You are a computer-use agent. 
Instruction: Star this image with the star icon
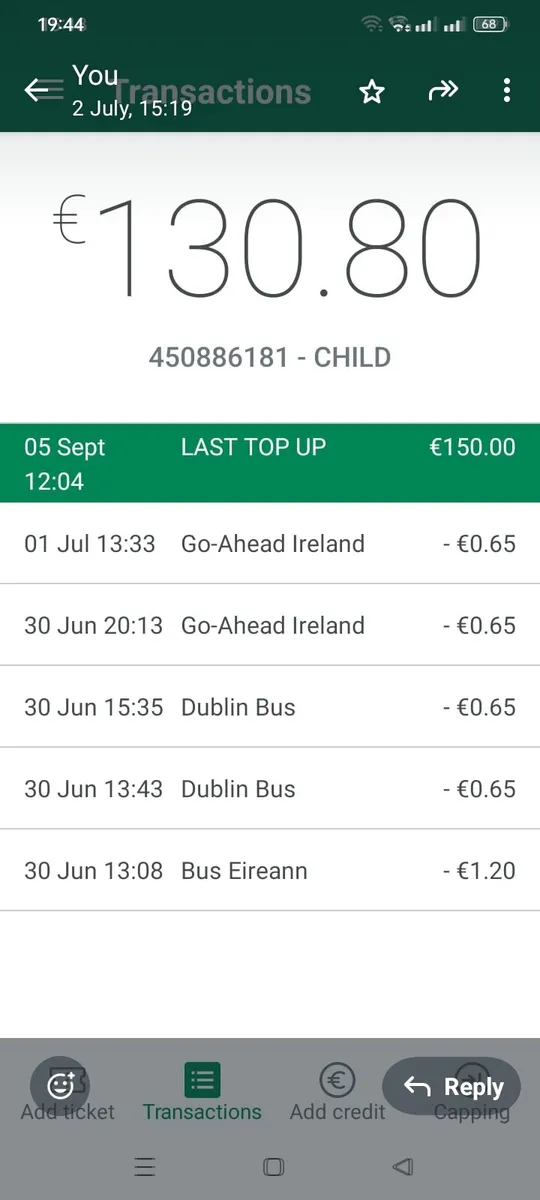coord(372,92)
